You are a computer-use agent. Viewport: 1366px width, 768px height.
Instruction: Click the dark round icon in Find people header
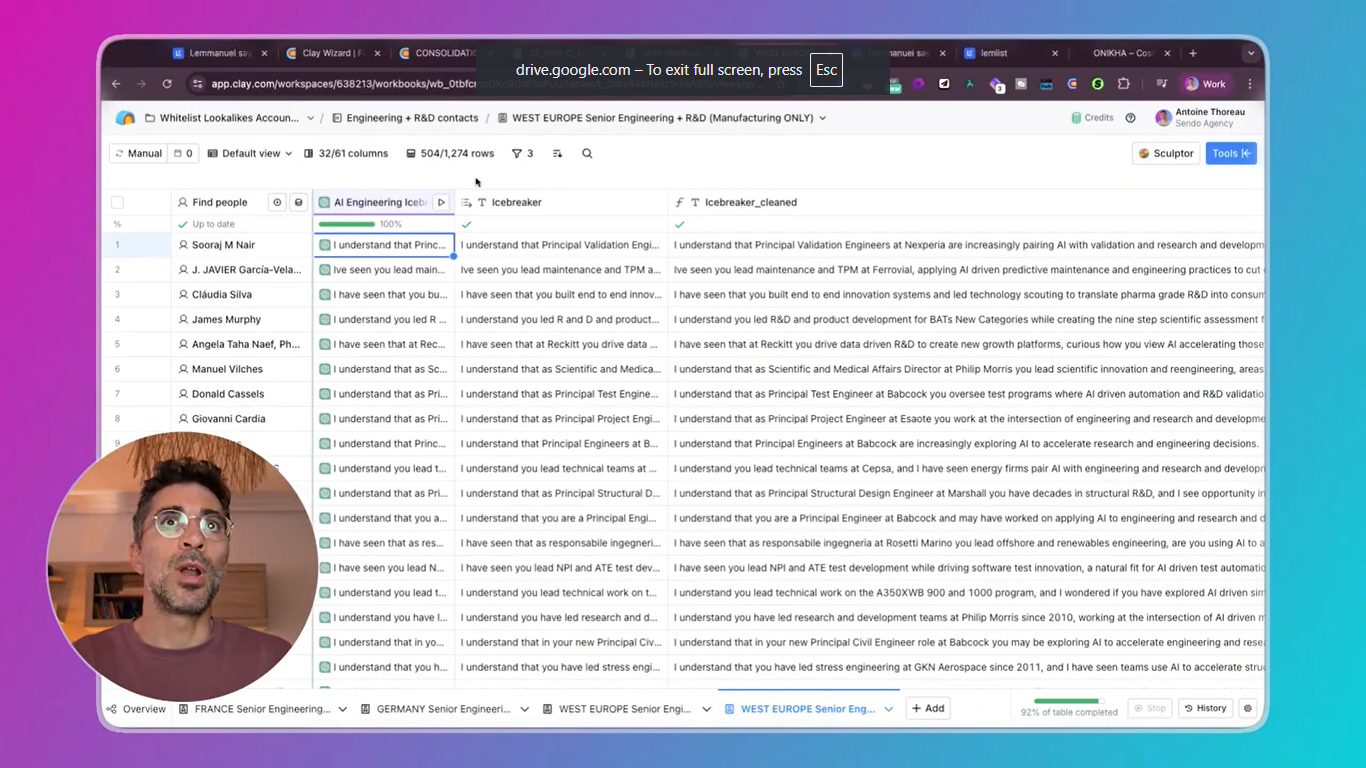click(x=298, y=202)
